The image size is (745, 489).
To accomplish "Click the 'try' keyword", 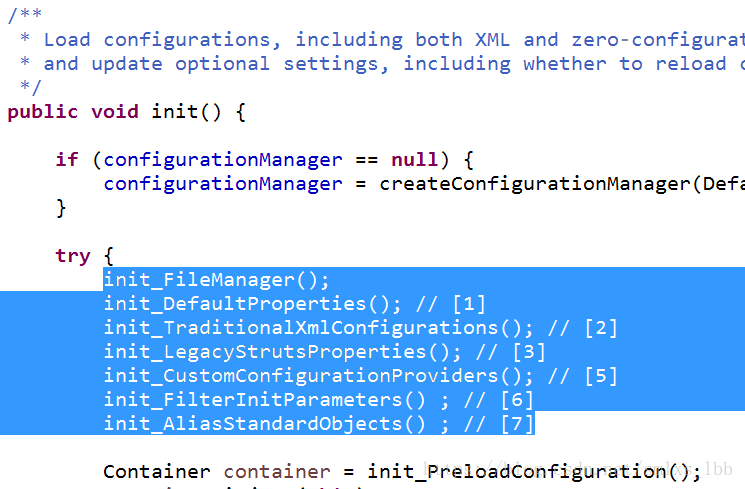I will click(x=73, y=256).
